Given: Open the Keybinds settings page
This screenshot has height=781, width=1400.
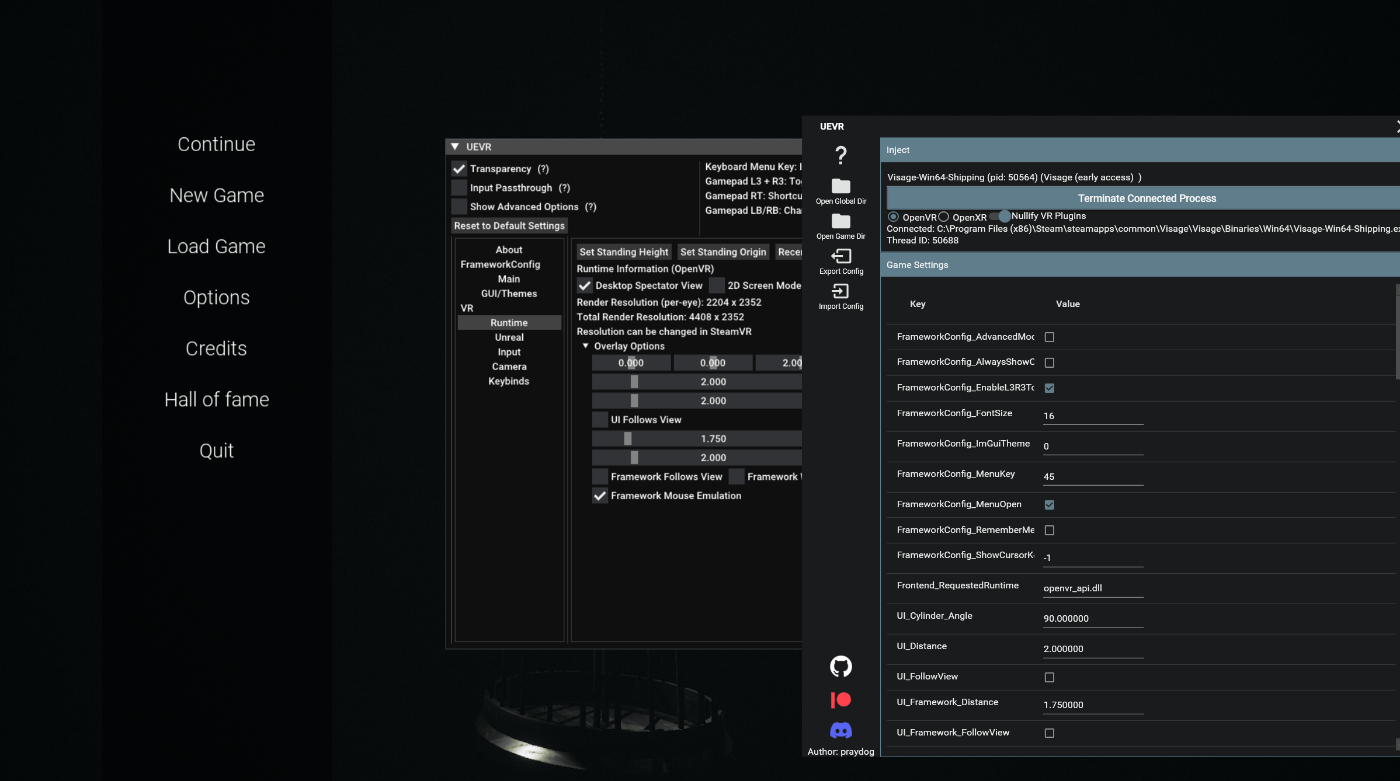Looking at the screenshot, I should click(x=509, y=381).
